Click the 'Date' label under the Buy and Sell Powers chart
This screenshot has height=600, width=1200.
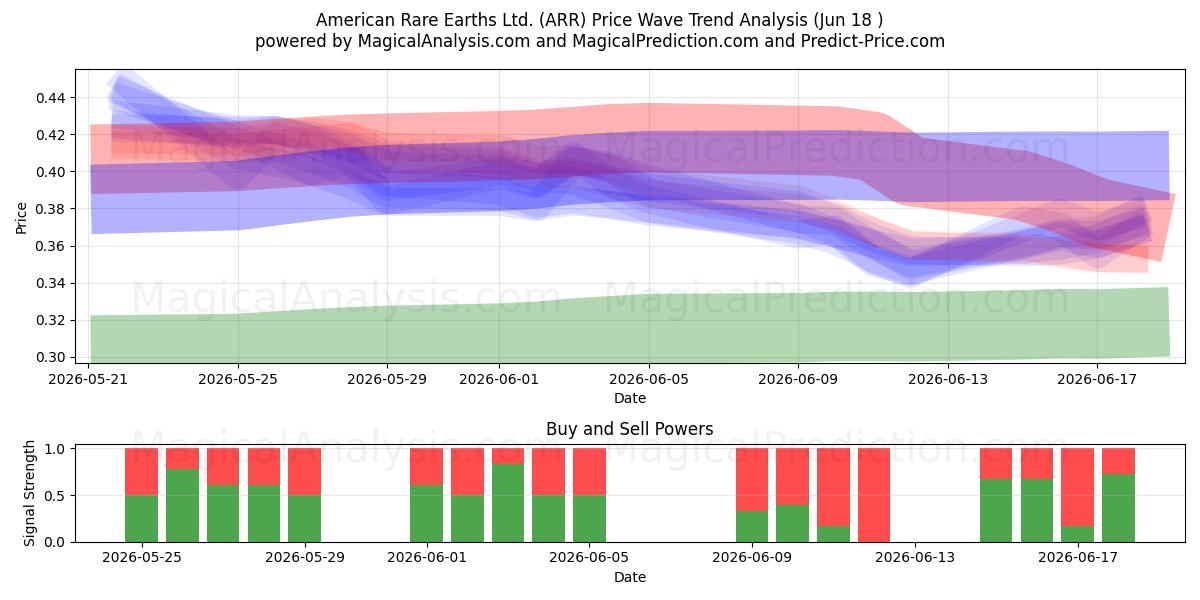630,577
